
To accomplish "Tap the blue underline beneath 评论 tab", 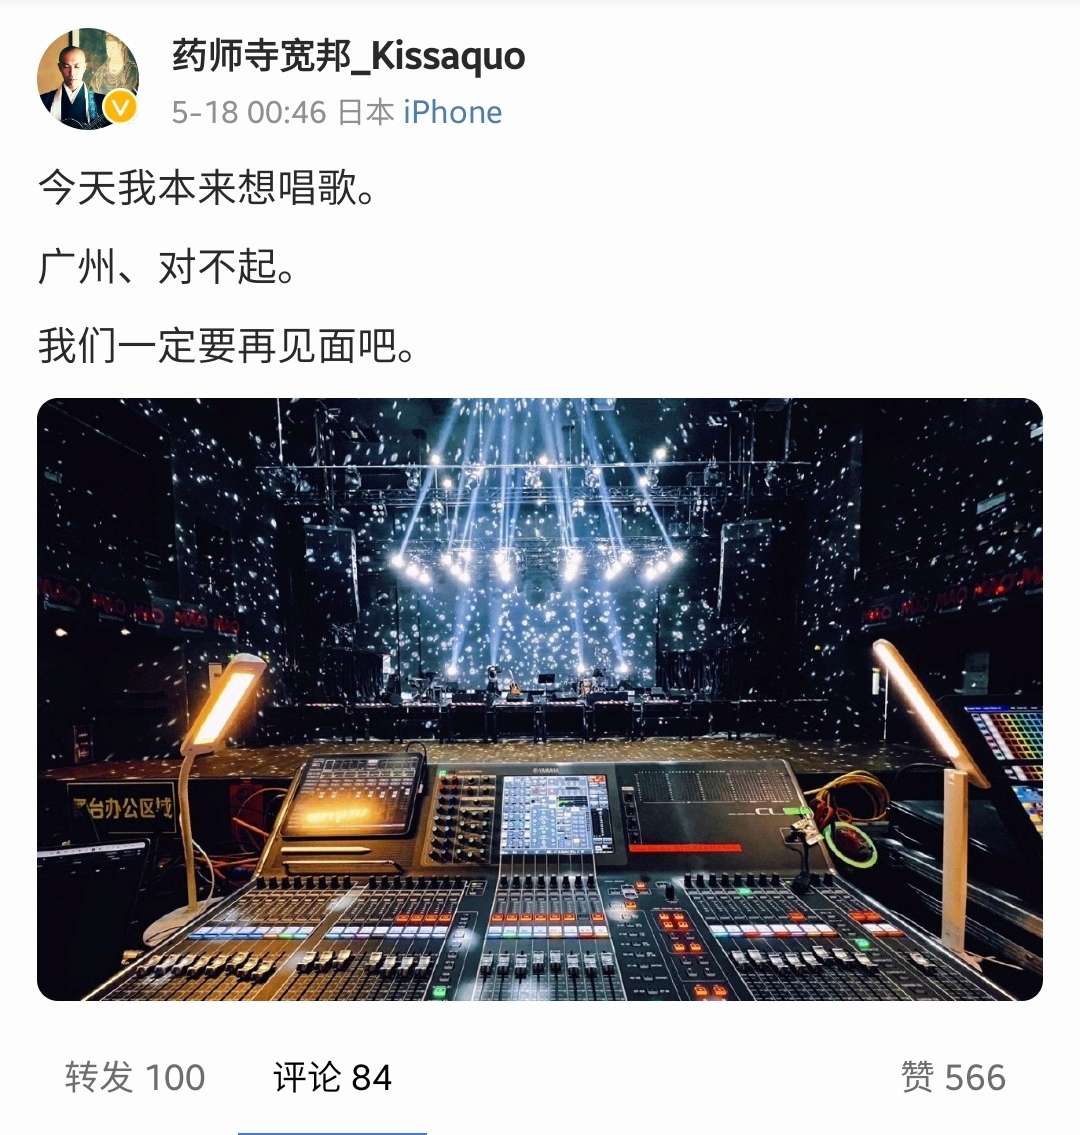I will 332,1131.
